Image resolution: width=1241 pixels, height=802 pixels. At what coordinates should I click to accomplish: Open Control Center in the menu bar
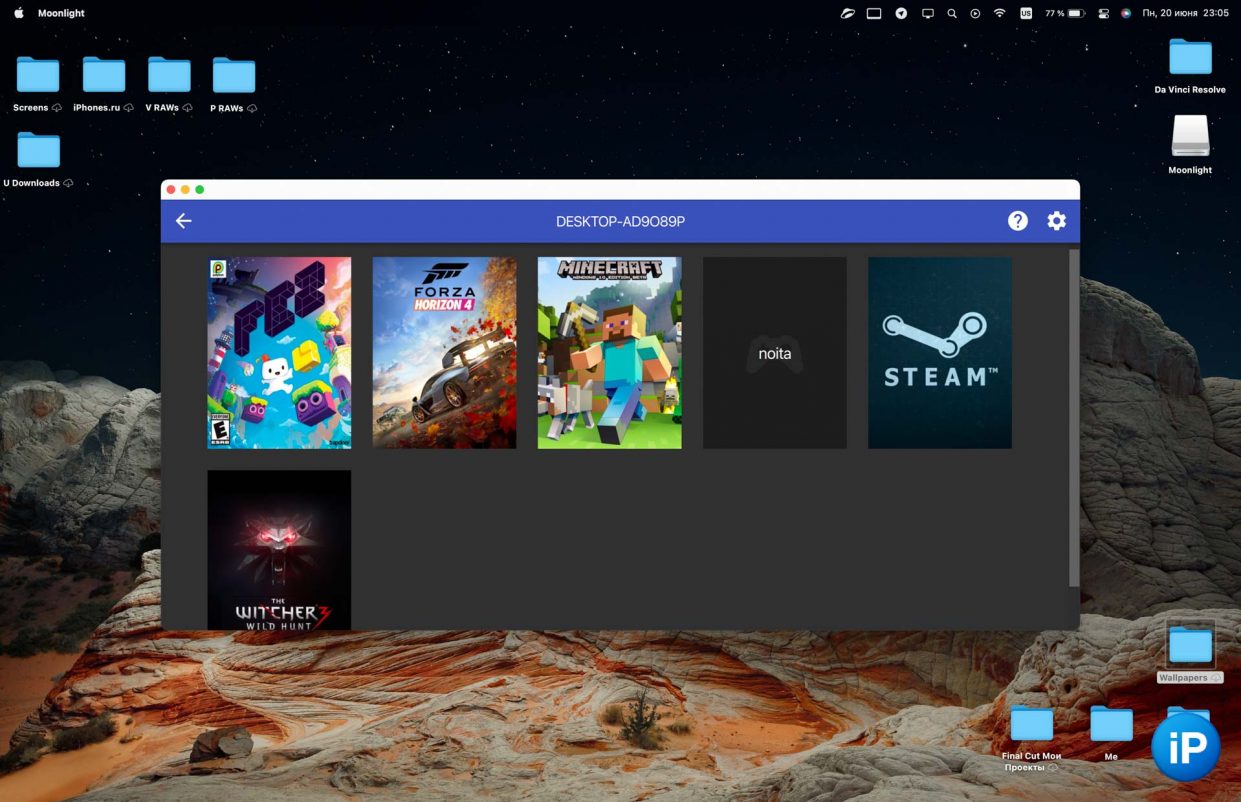1104,13
